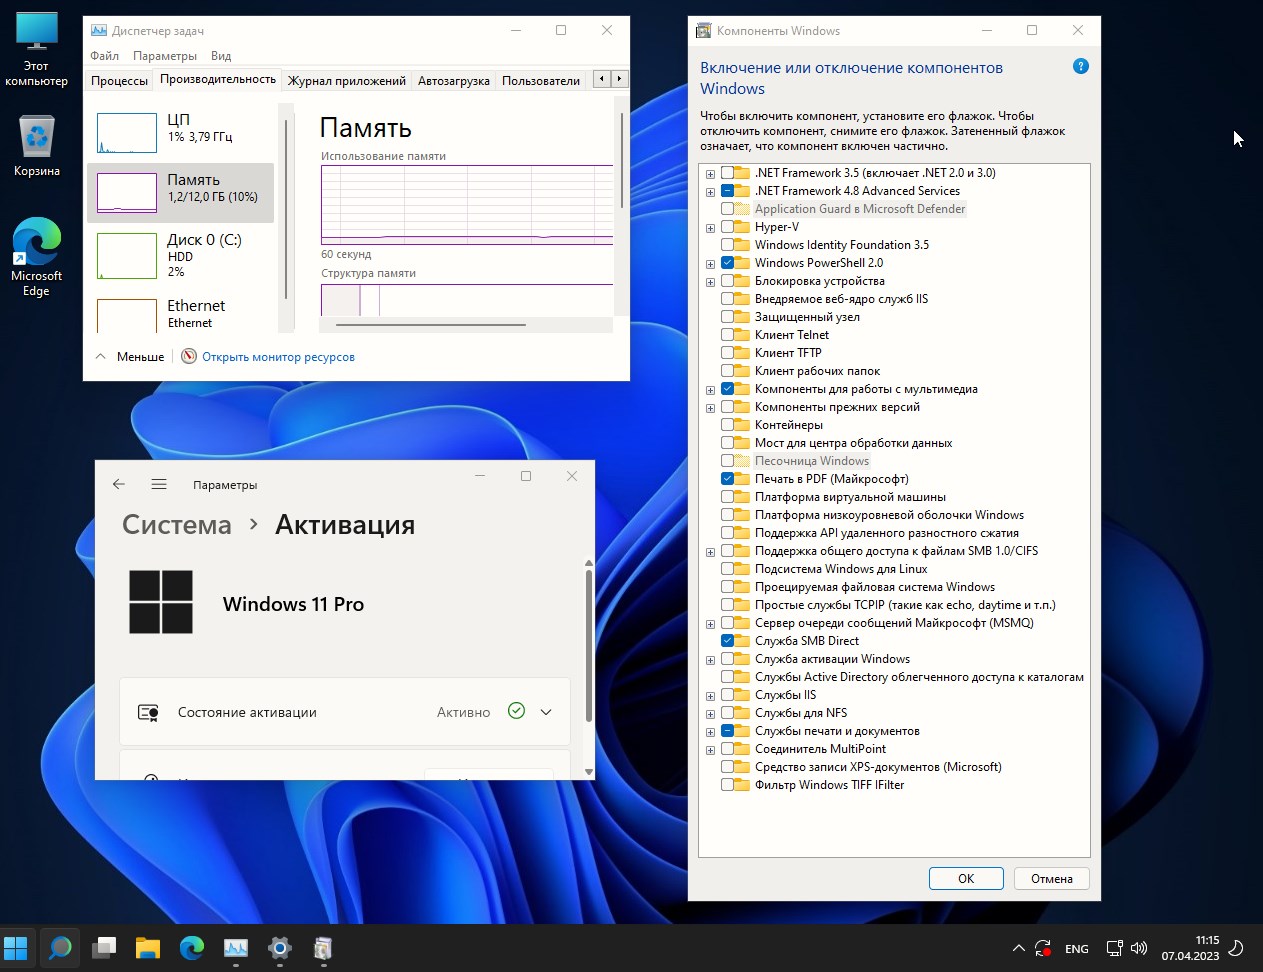
Task: Open the Параметры menu in Task Manager
Action: click(x=165, y=56)
